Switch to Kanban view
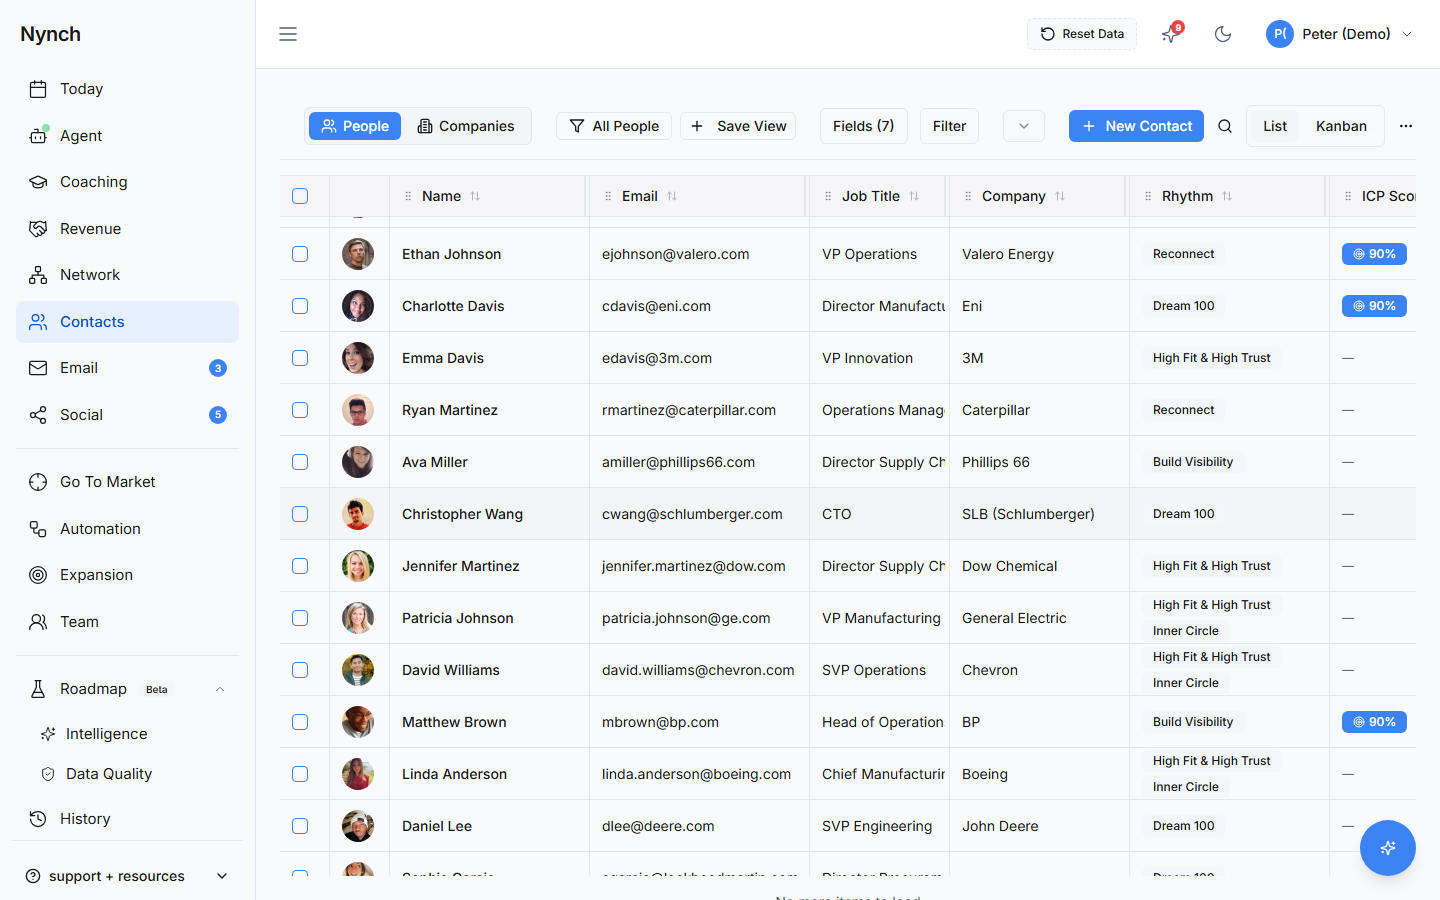Image resolution: width=1440 pixels, height=900 pixels. tap(1341, 126)
